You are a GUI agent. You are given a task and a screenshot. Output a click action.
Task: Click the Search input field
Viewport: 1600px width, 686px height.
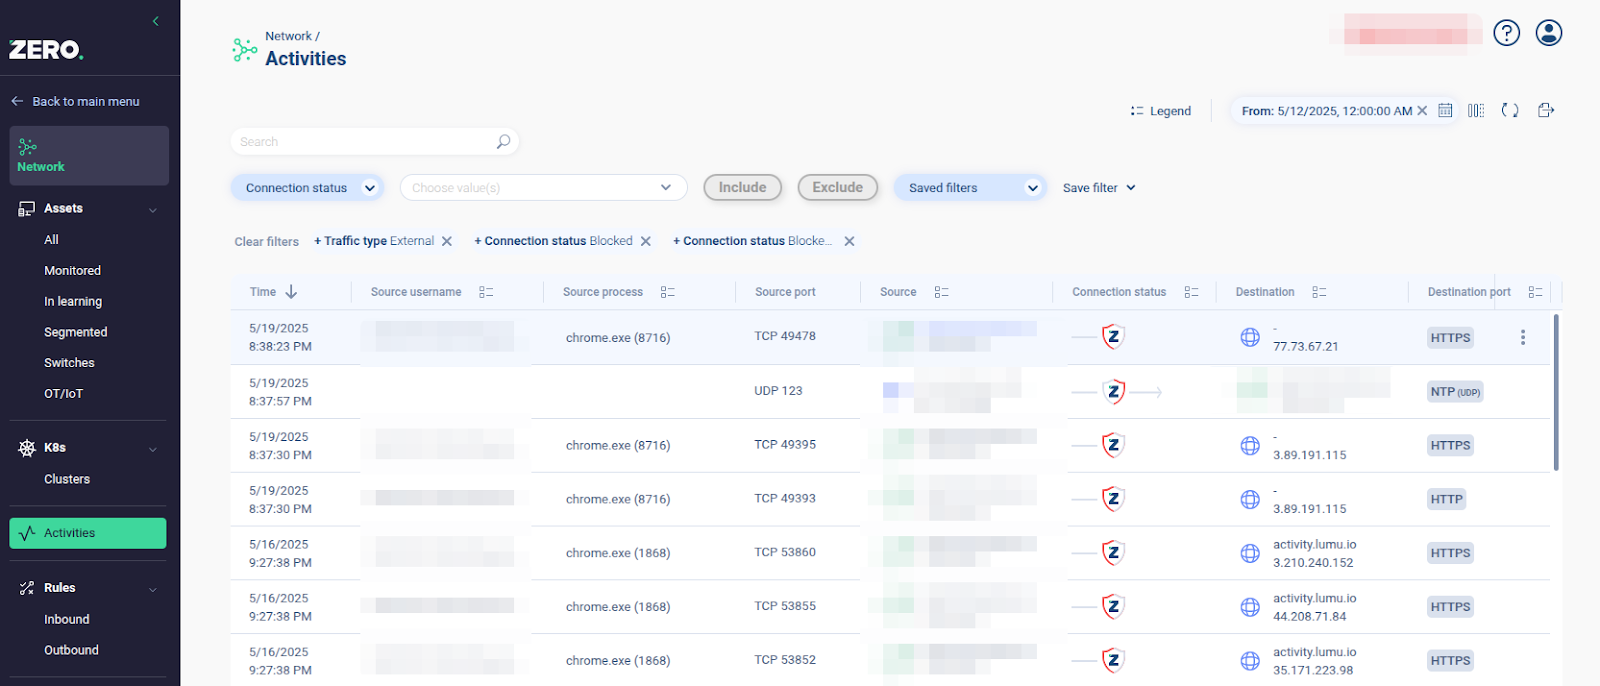(365, 142)
